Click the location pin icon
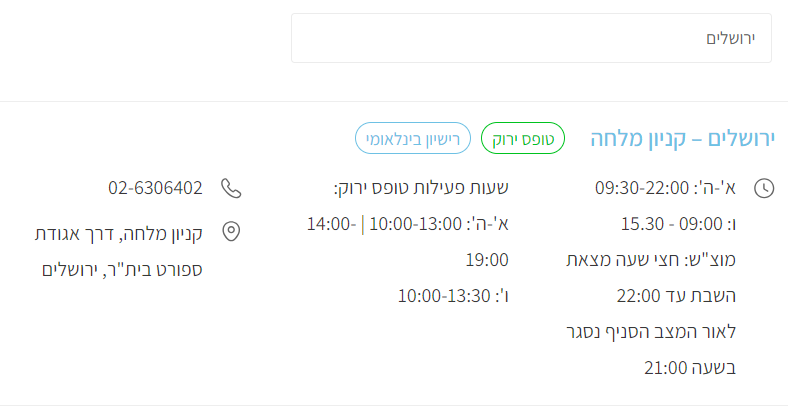Screen dimensions: 788x407 231,233
